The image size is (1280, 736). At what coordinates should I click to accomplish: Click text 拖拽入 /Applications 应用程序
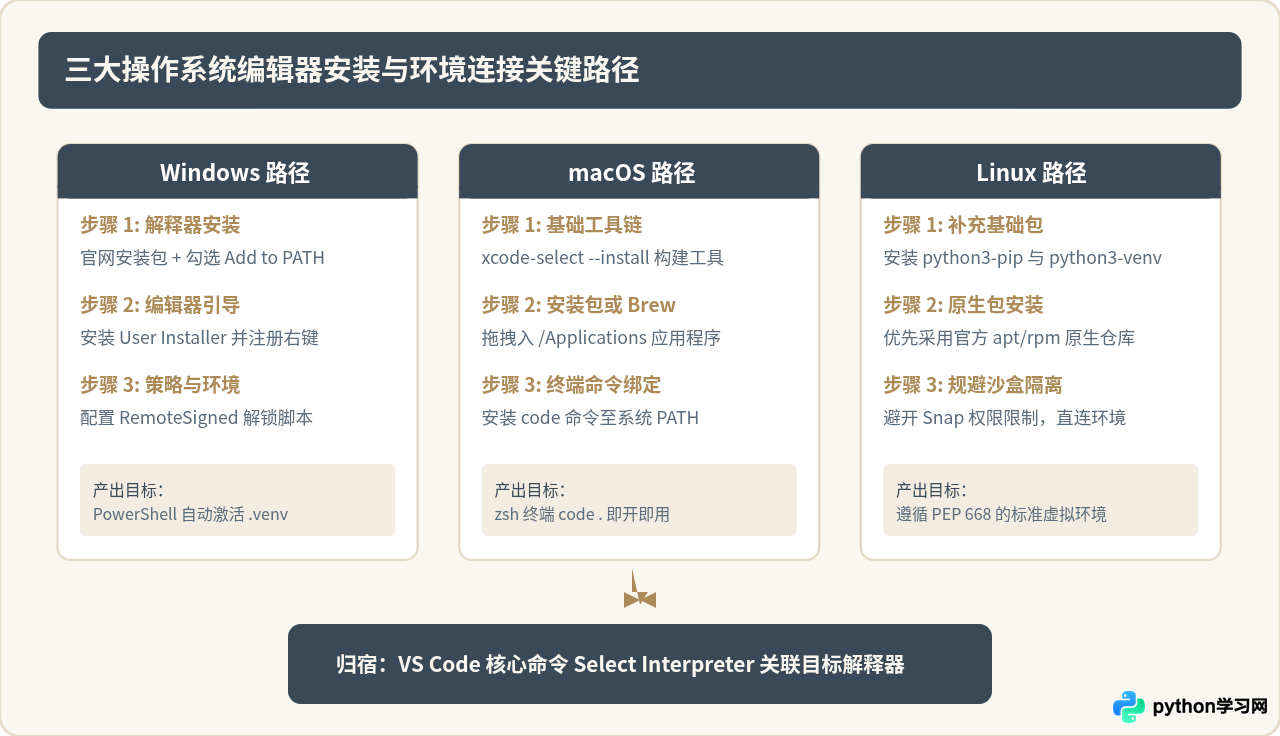coord(601,338)
